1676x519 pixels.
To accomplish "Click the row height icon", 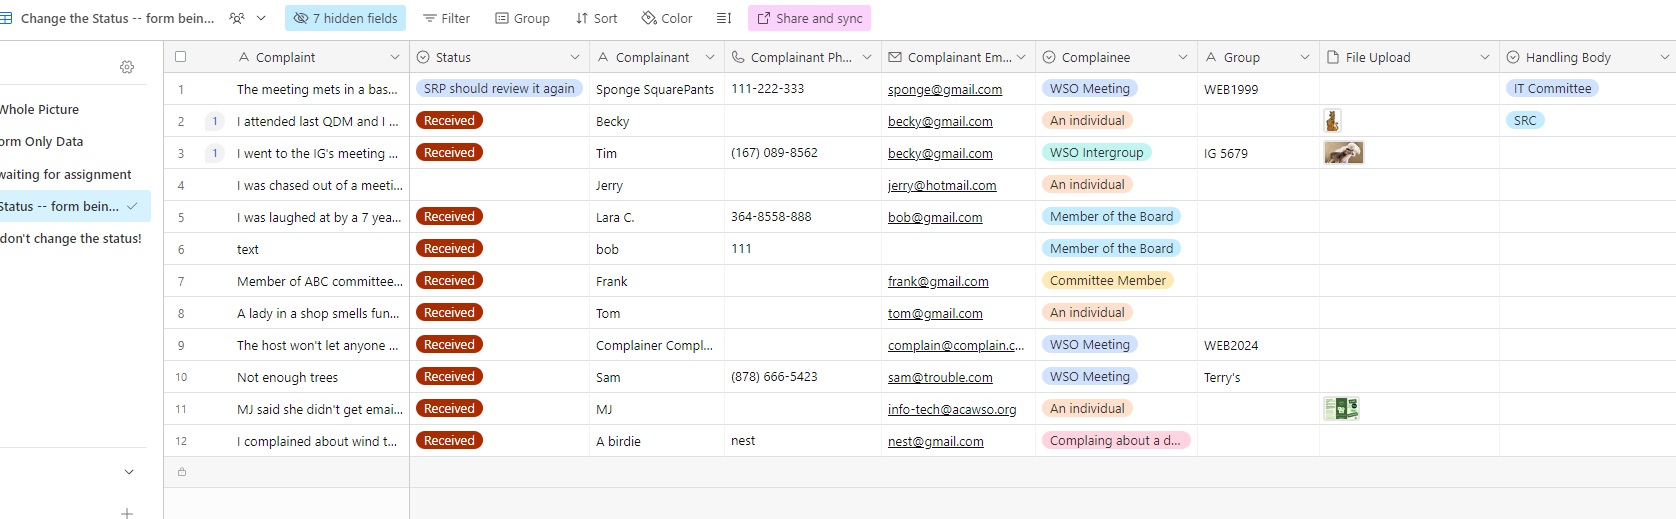I will (724, 18).
